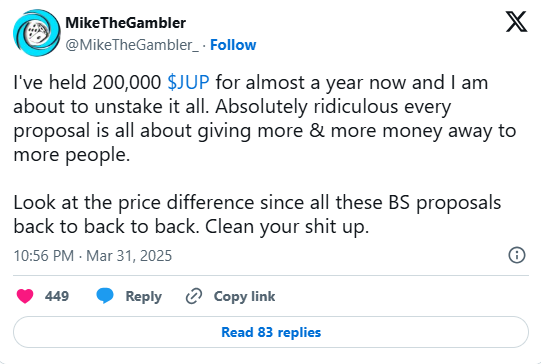Click the text 'back to back to back'
The image size is (541, 364).
tap(107, 227)
